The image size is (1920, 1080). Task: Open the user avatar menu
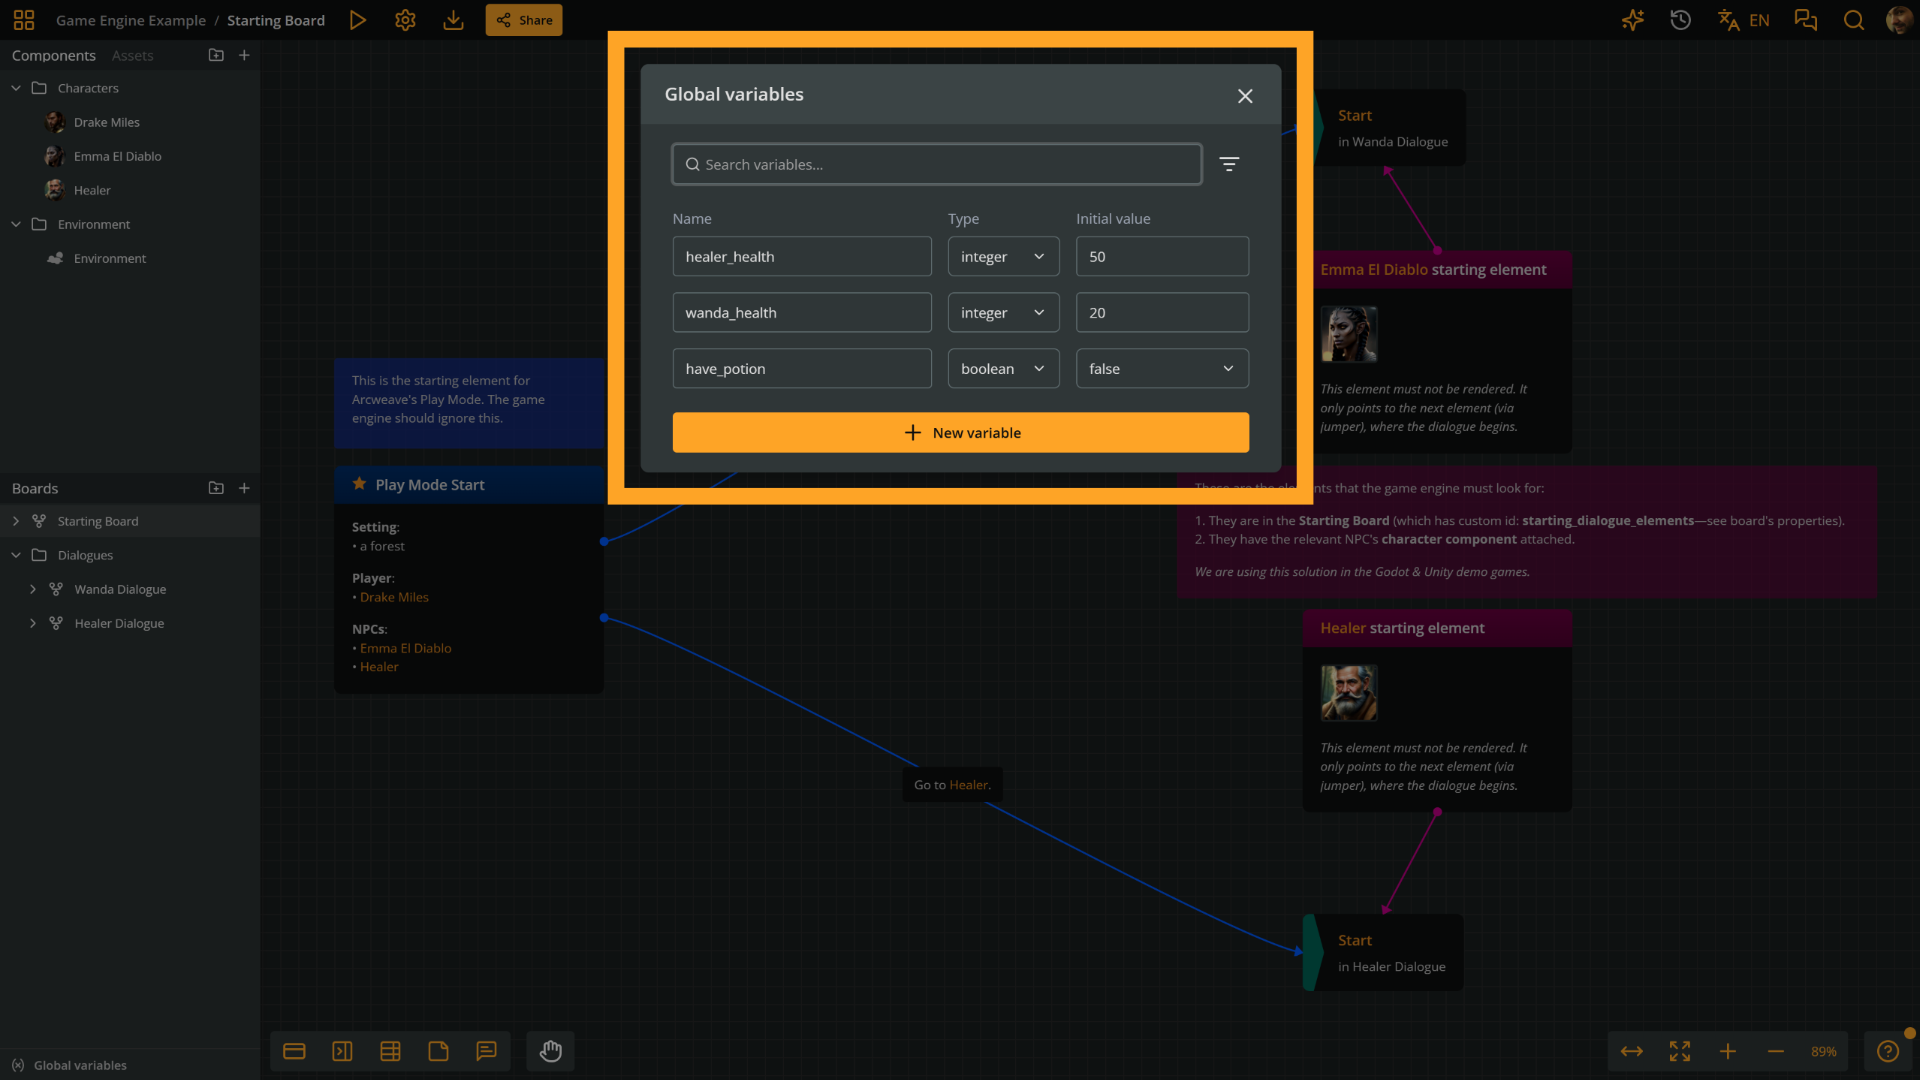[x=1898, y=20]
